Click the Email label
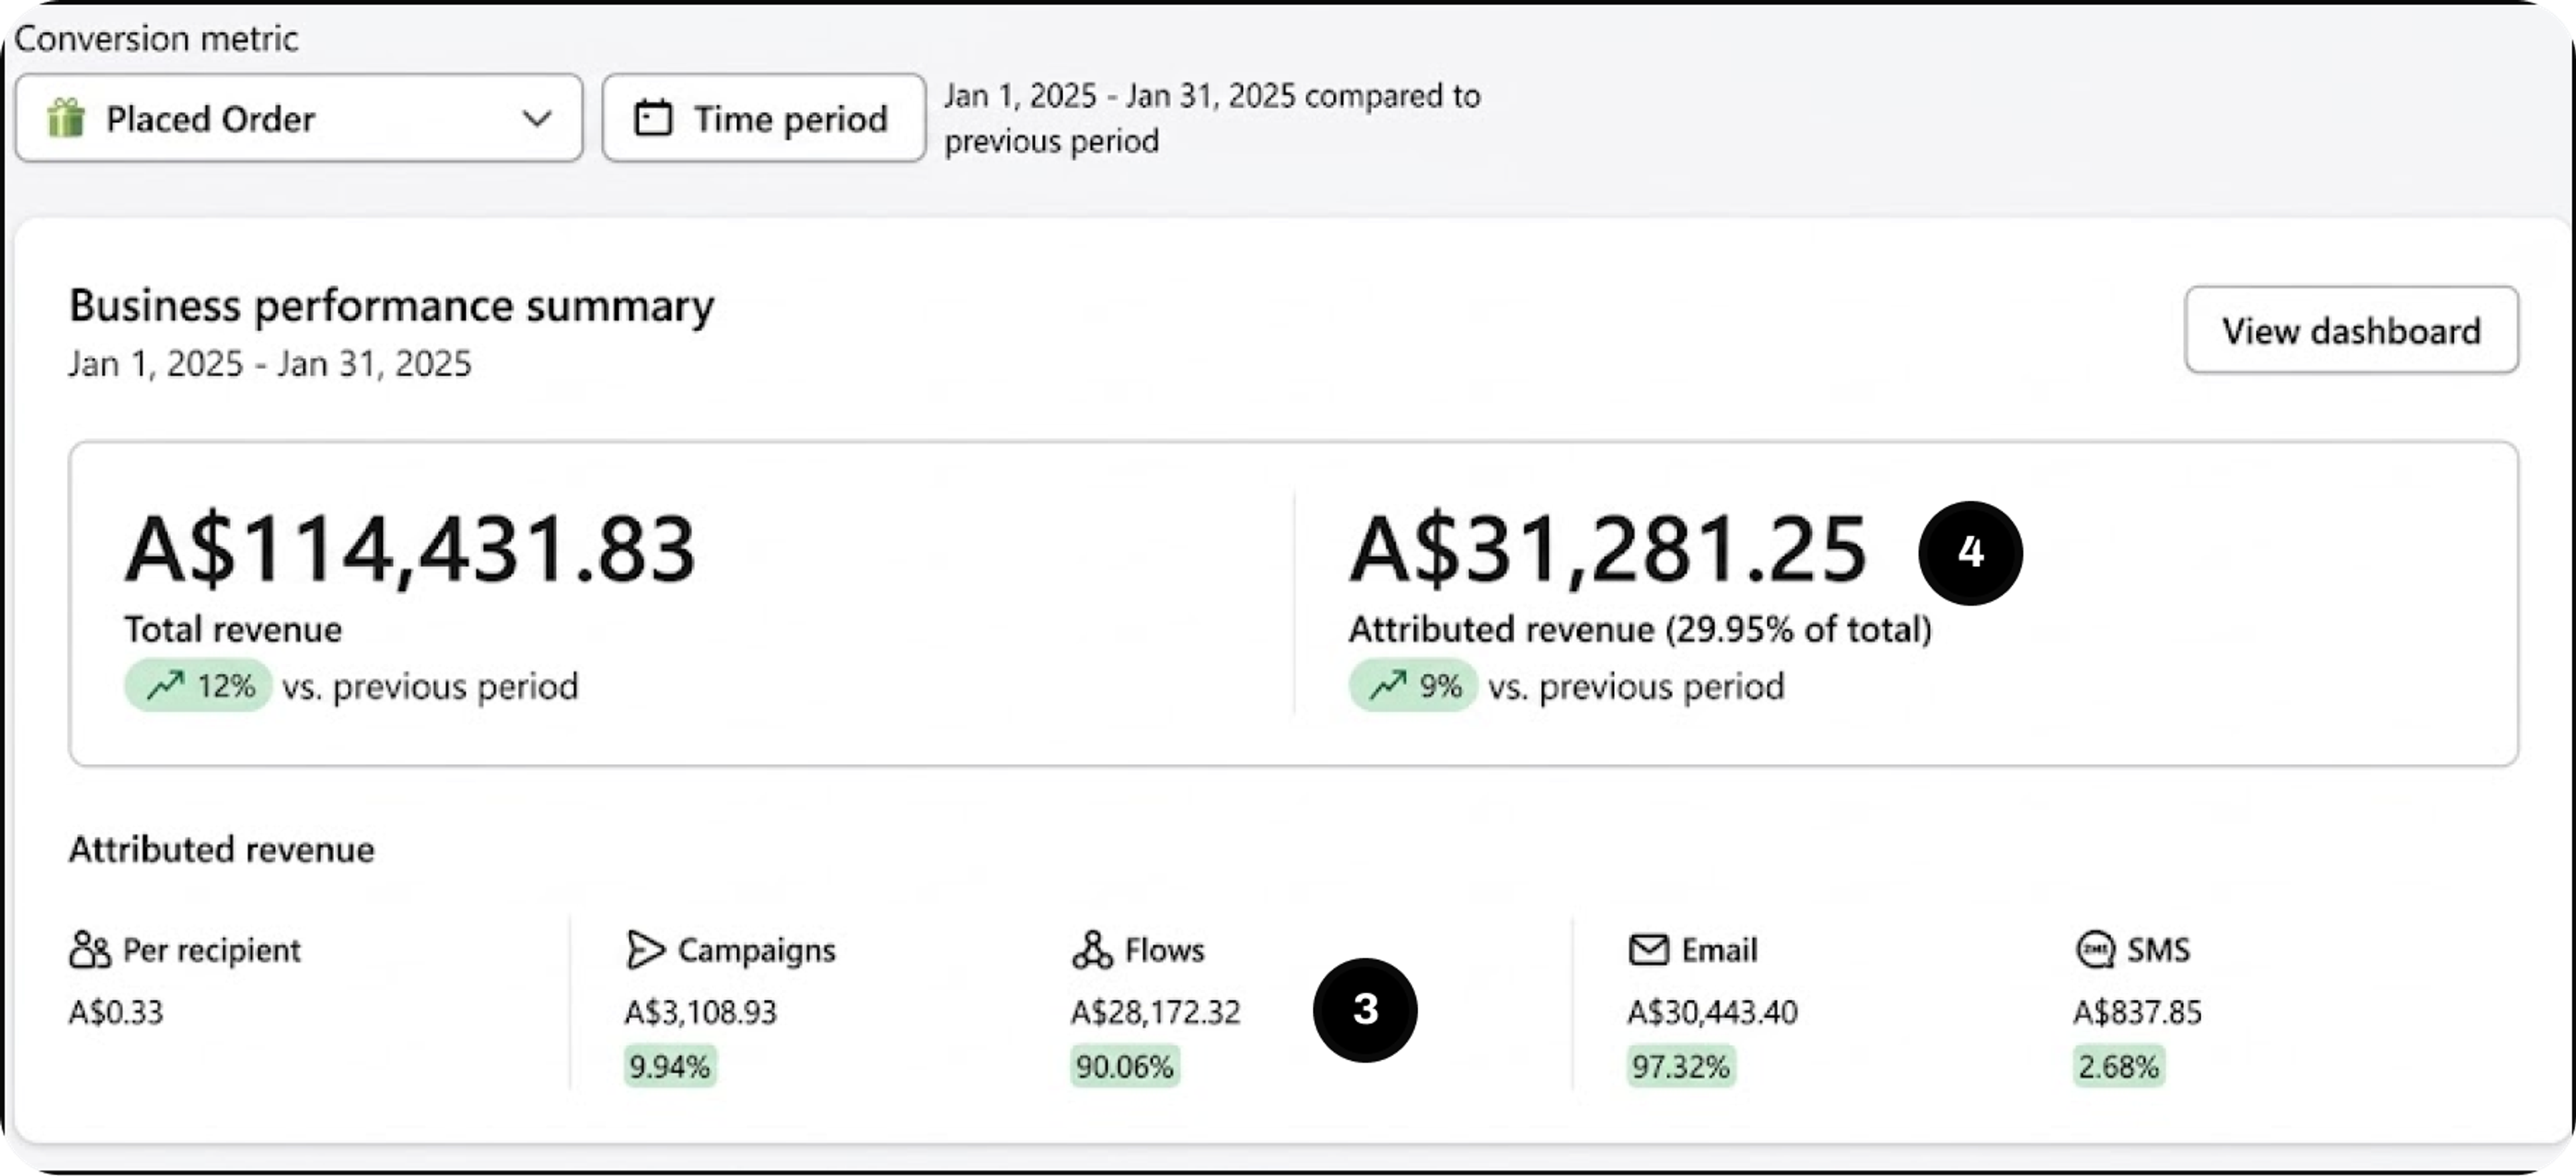This screenshot has width=2576, height=1176. [1719, 949]
